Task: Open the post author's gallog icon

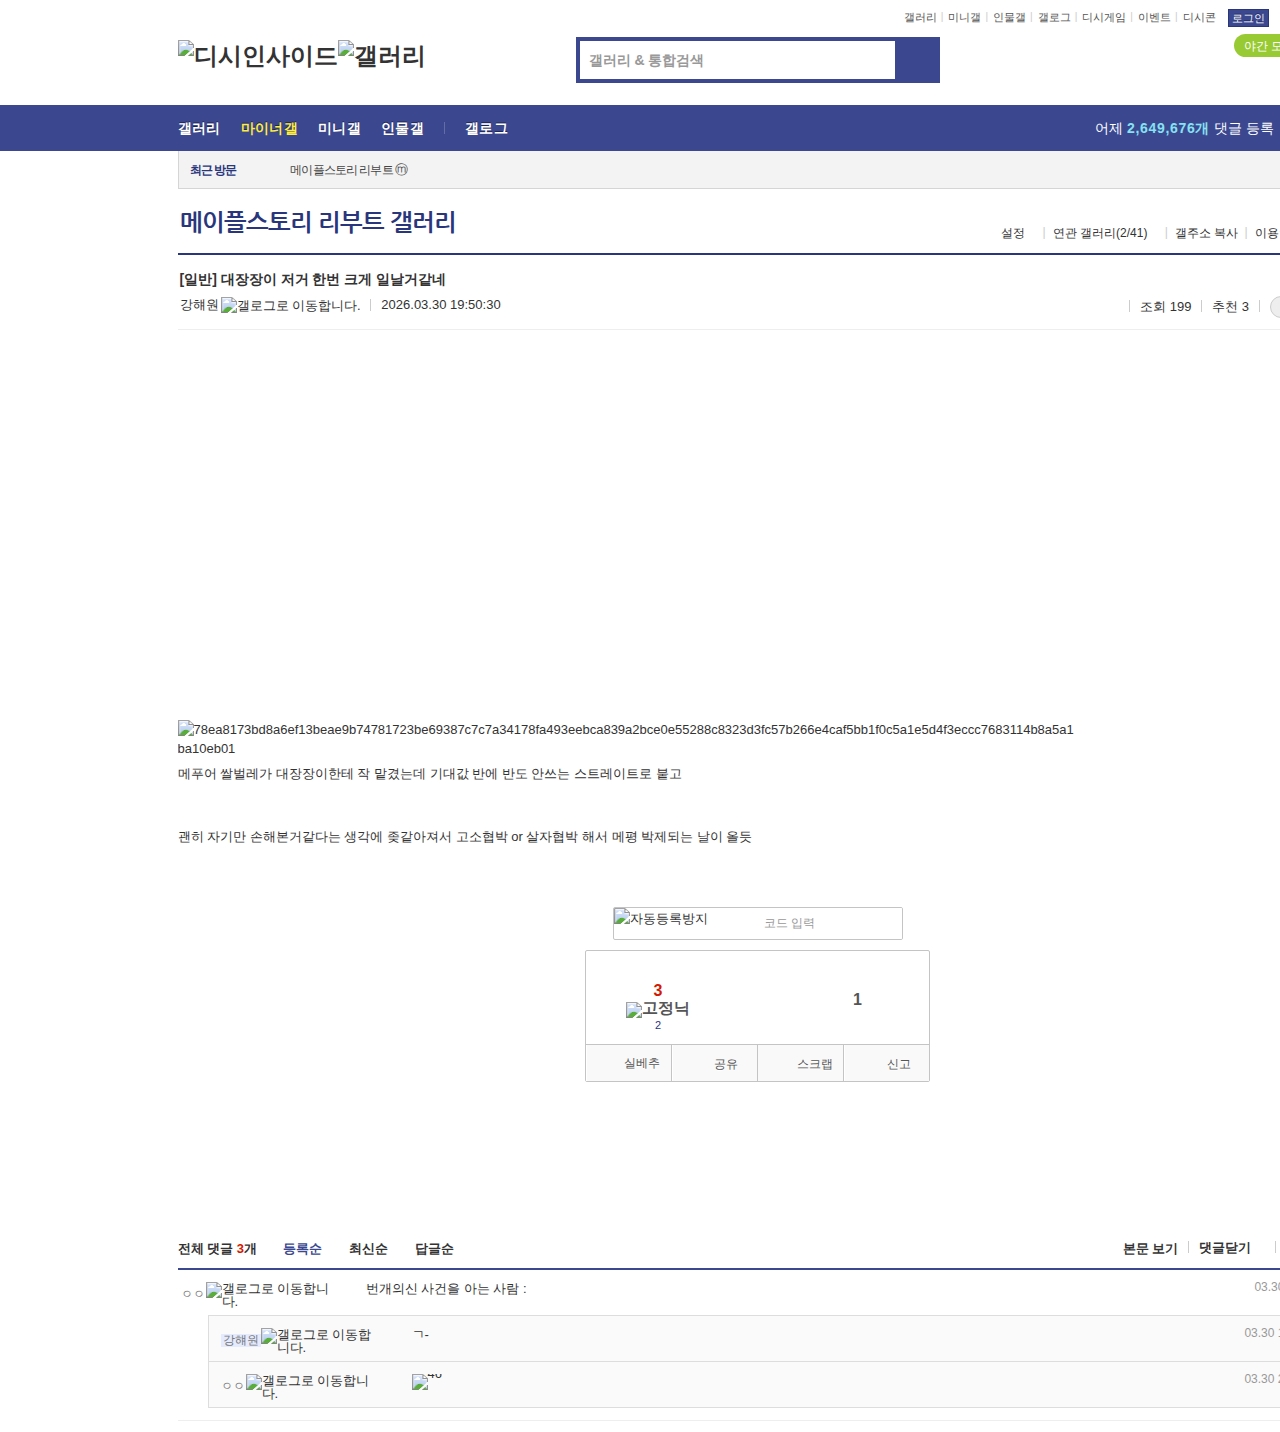Action: coord(229,306)
